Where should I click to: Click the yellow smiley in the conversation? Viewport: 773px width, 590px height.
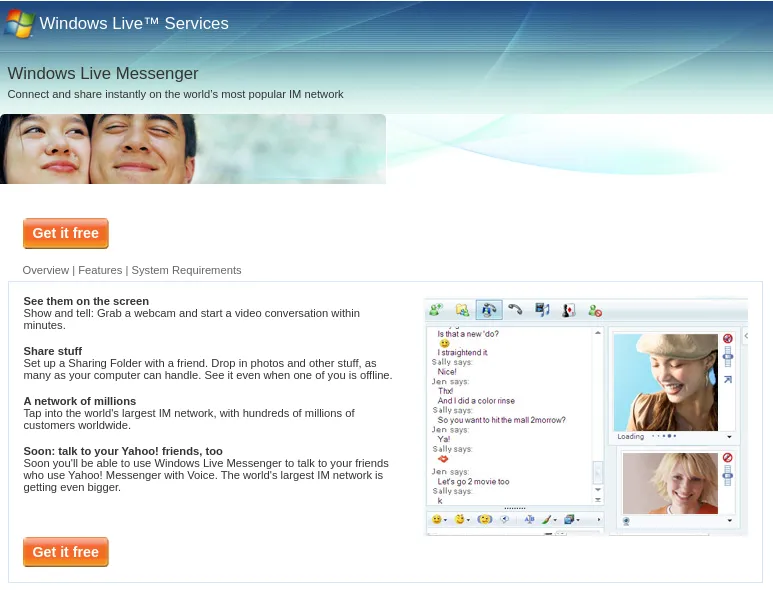445,343
